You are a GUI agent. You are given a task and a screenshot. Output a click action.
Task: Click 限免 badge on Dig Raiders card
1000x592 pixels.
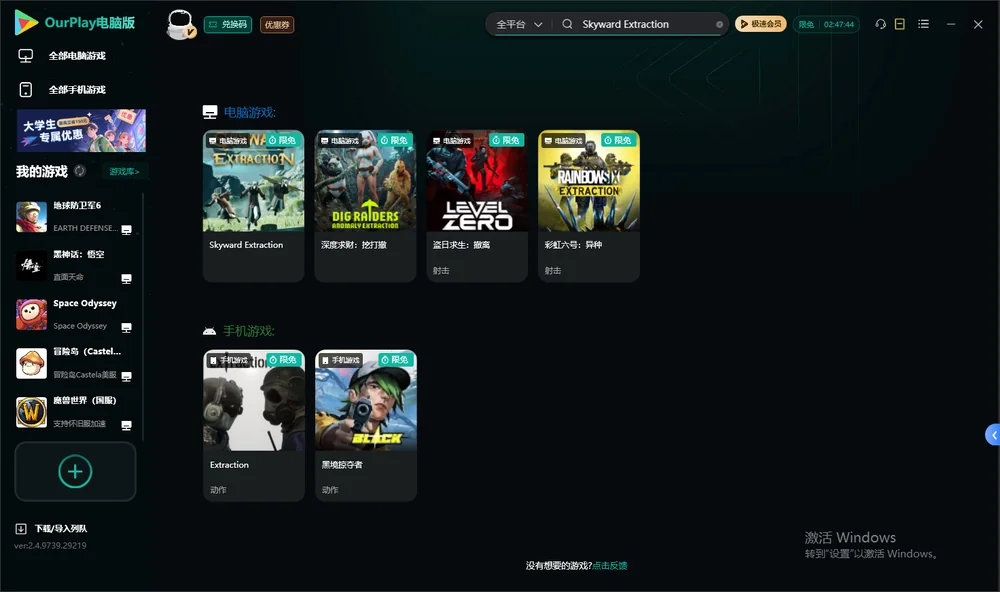tap(394, 140)
